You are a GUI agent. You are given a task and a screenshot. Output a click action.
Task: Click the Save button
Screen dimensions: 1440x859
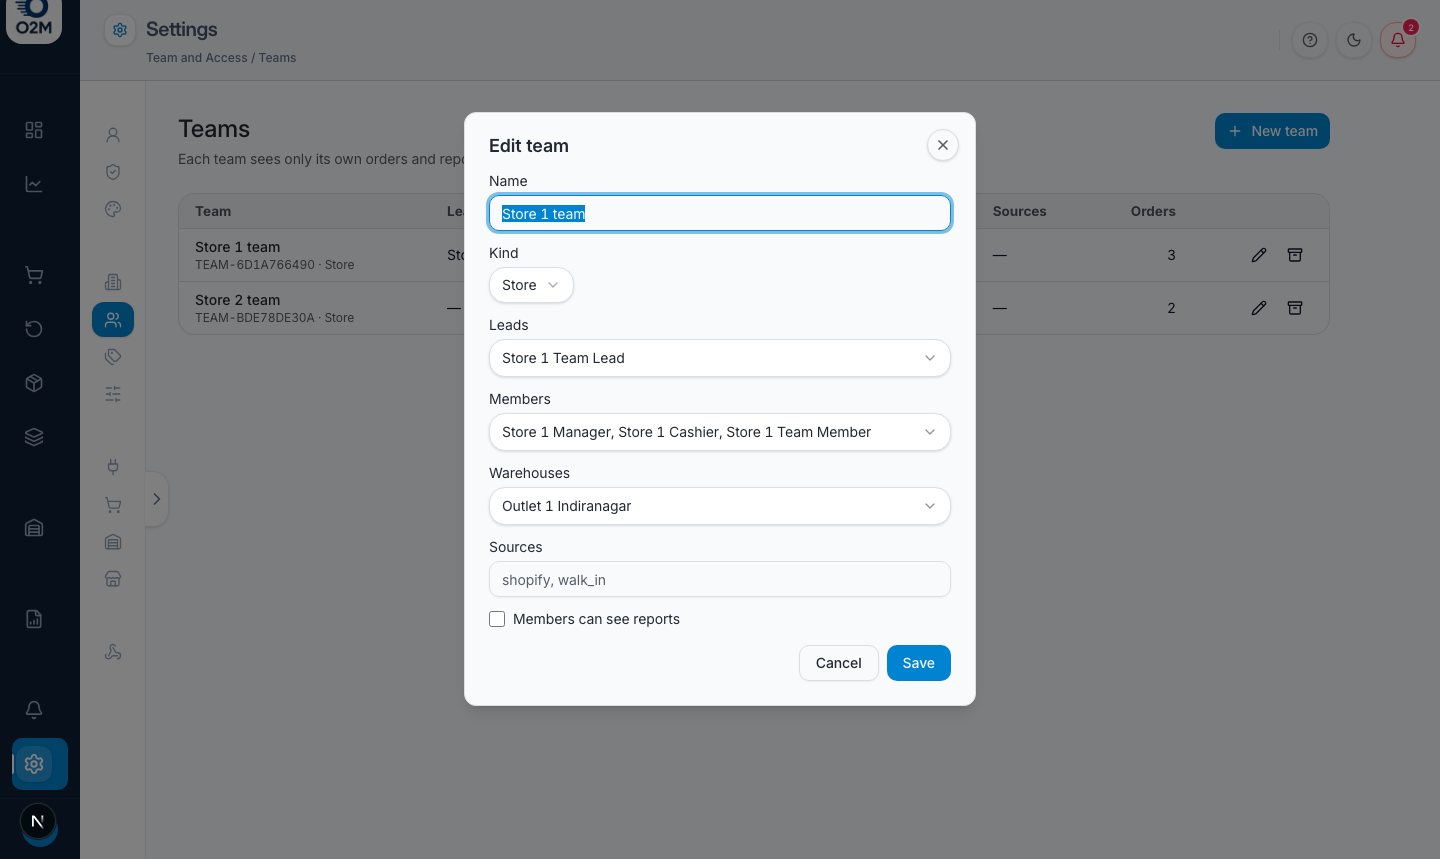[919, 663]
